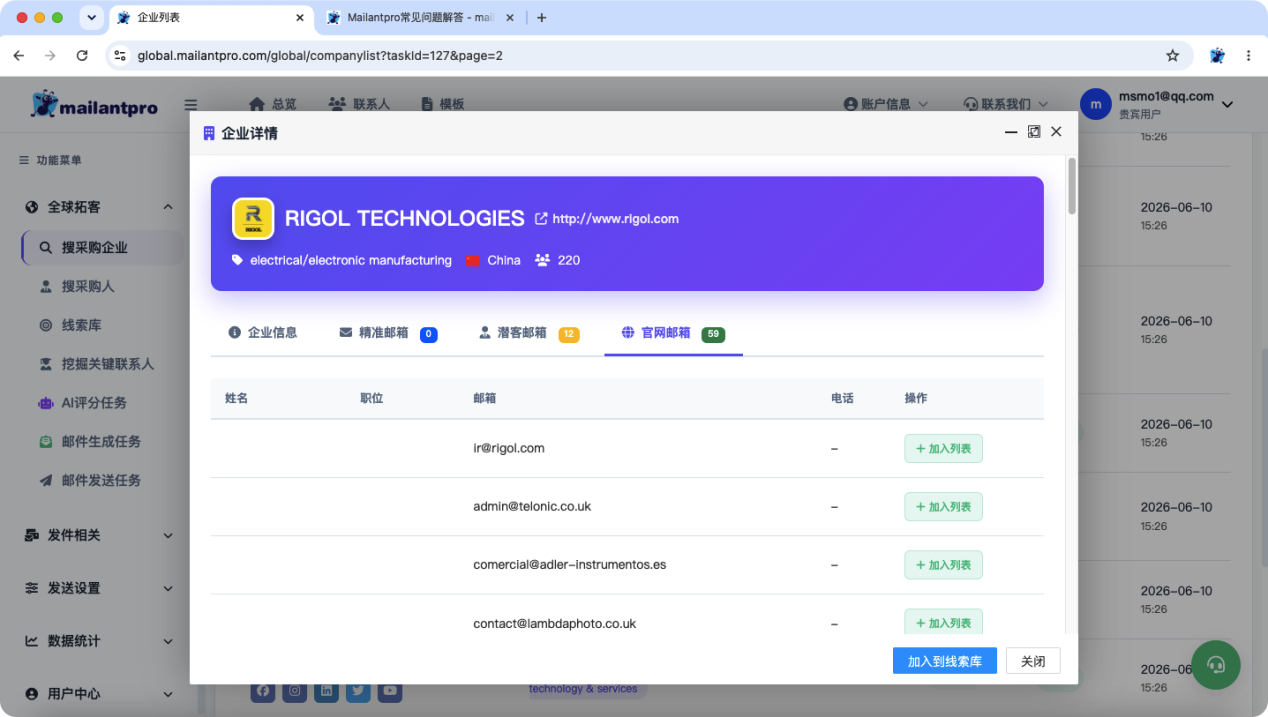
Task: Click 加入到线索库 button
Action: pos(945,661)
